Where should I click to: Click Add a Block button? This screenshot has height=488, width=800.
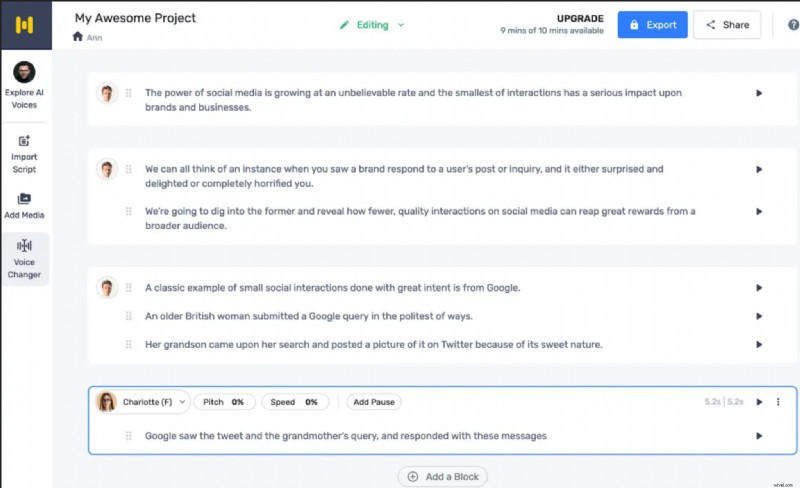click(x=442, y=477)
